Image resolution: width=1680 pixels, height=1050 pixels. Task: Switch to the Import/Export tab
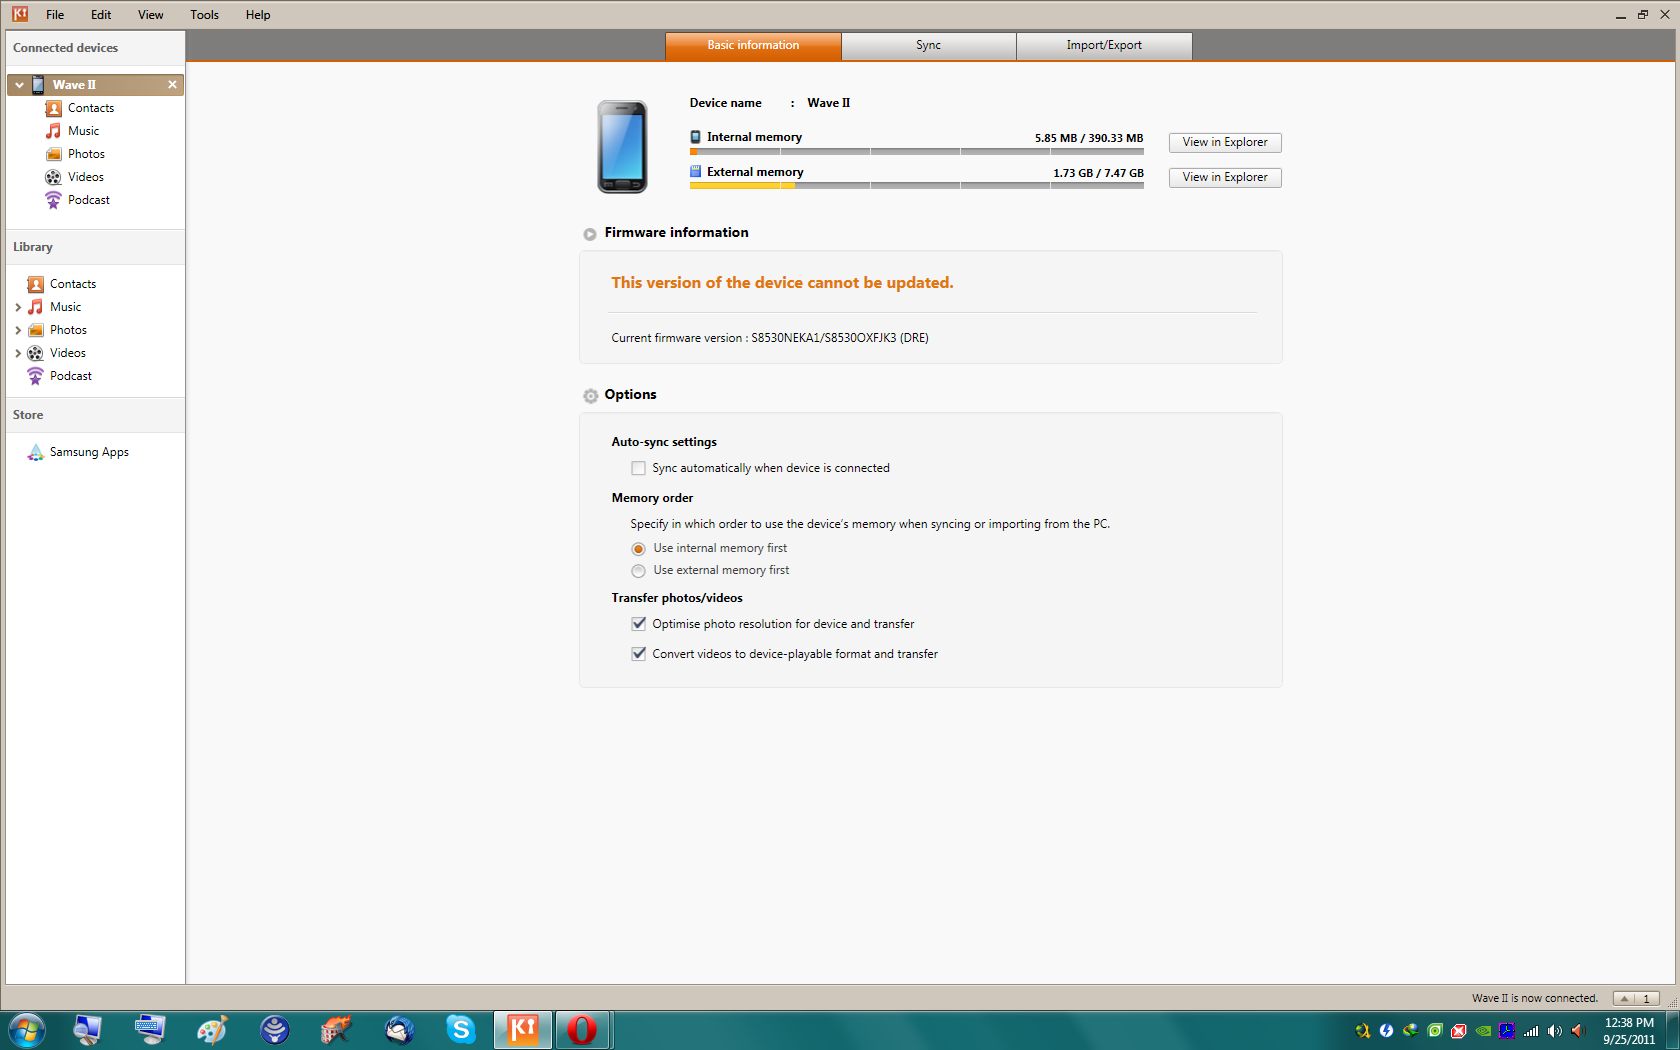click(x=1104, y=46)
